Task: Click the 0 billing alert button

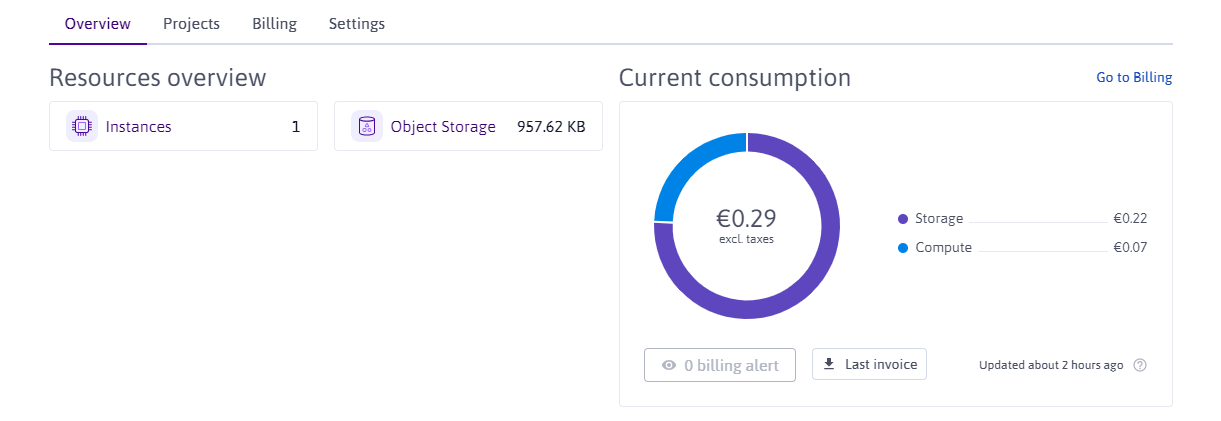Action: [720, 365]
